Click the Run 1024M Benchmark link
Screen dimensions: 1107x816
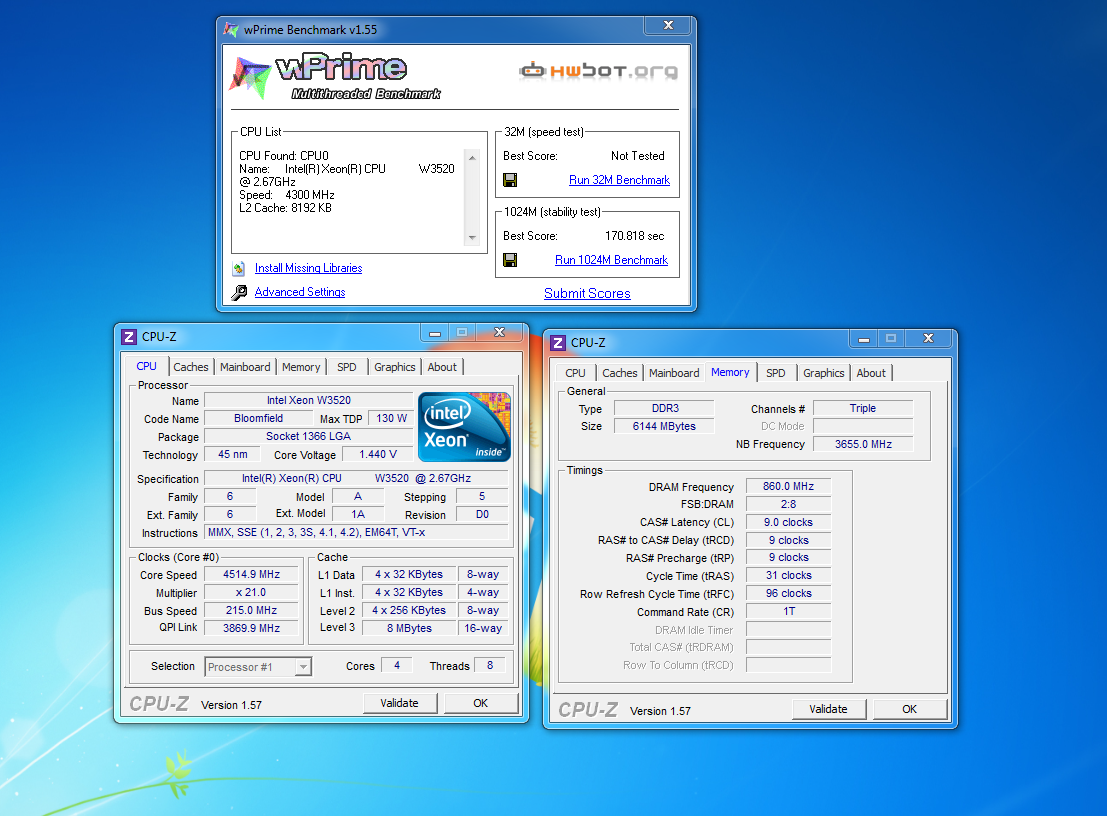tap(611, 260)
